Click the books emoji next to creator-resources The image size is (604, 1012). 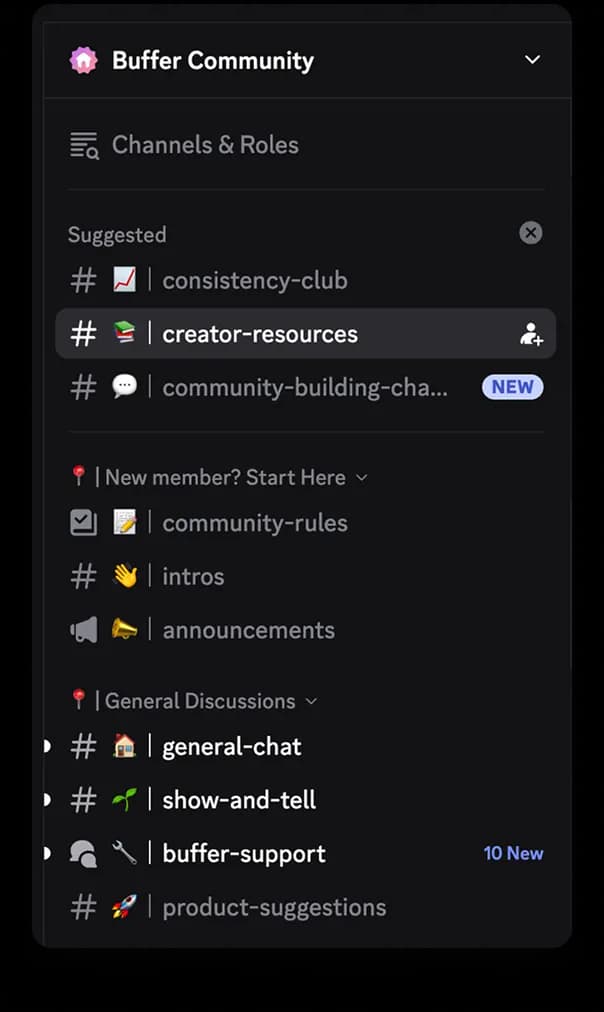[x=125, y=333]
